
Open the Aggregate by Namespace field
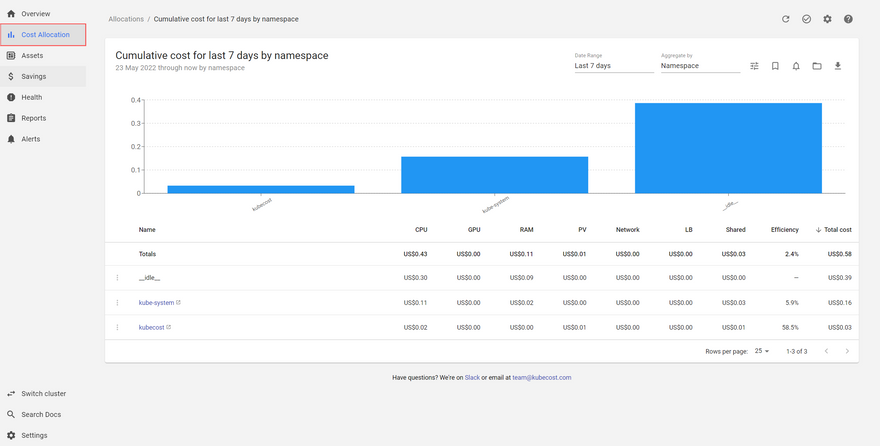tap(699, 66)
